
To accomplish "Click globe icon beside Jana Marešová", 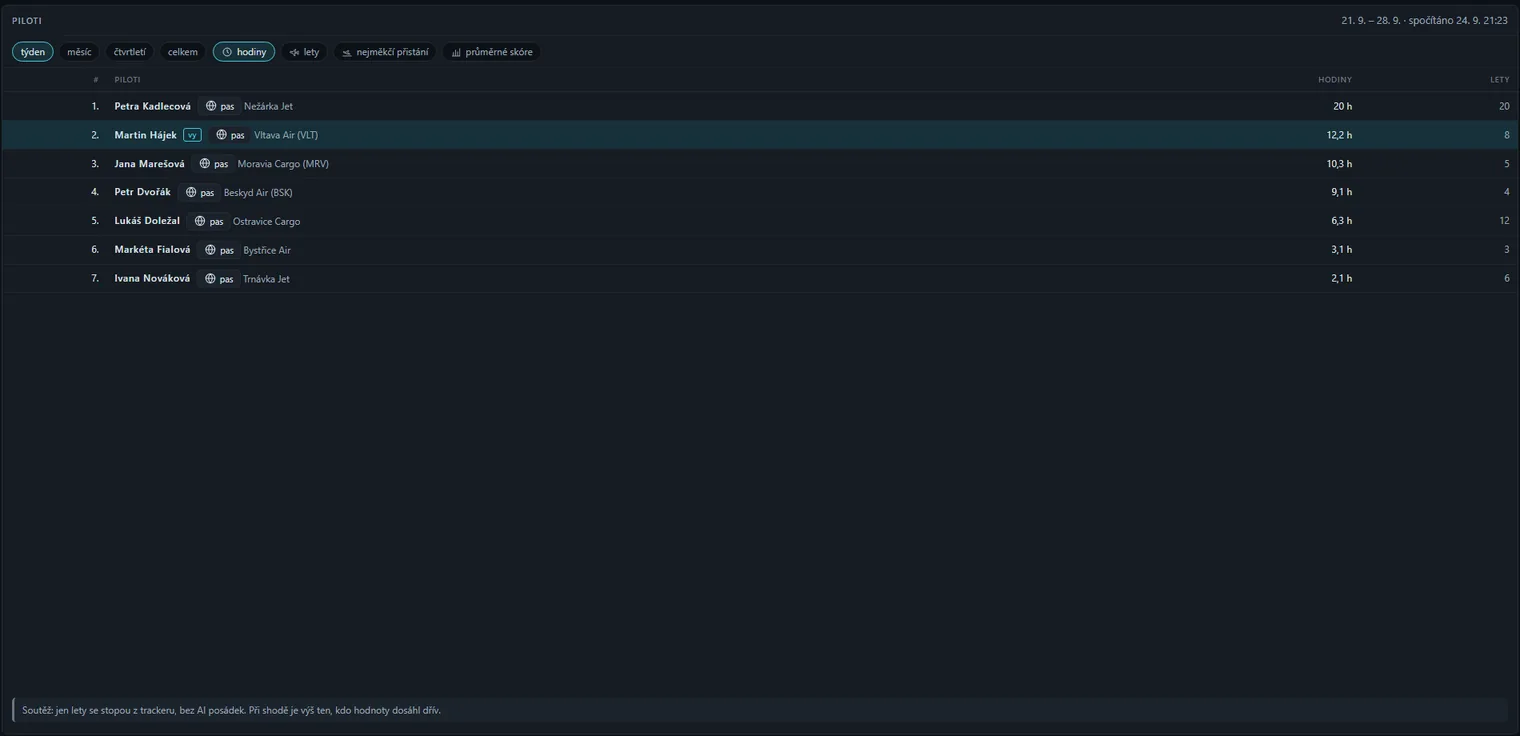I will click(205, 164).
